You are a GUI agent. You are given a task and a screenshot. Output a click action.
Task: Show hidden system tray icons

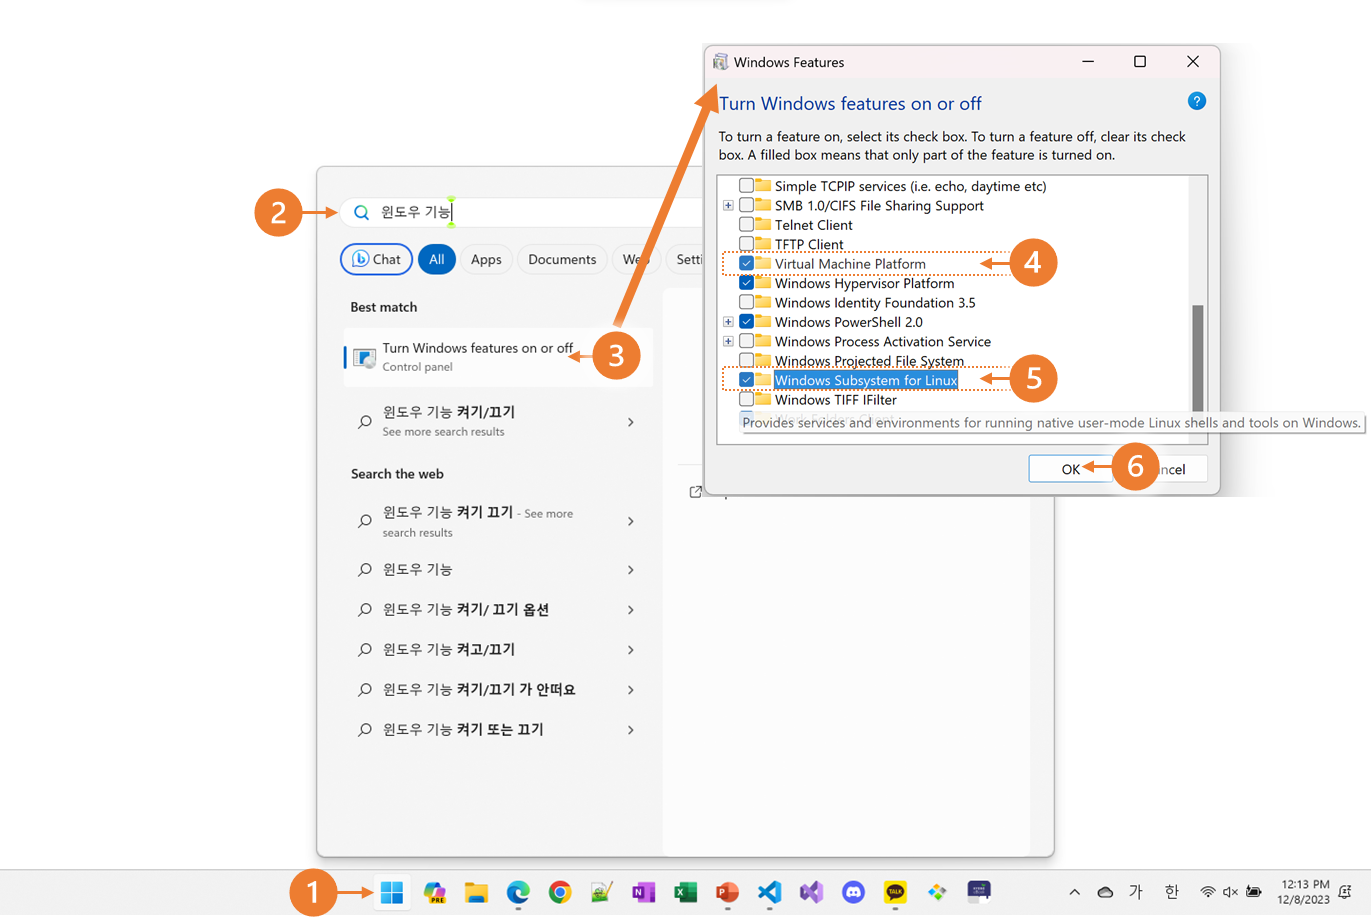[1074, 892]
